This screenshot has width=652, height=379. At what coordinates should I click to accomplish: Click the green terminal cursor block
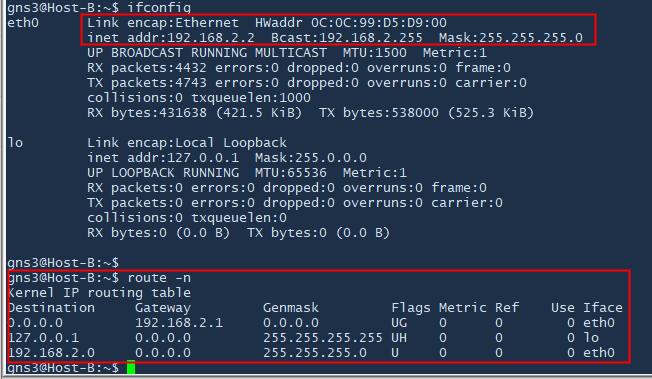pyautogui.click(x=131, y=368)
